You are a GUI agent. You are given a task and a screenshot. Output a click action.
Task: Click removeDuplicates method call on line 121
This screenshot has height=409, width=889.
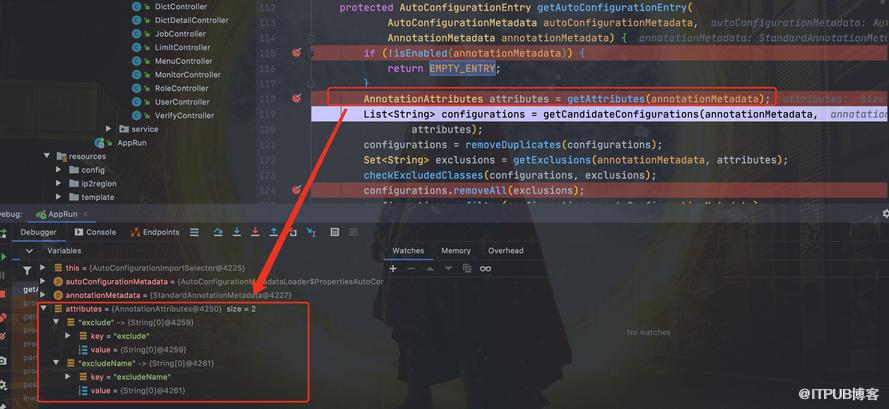click(x=513, y=145)
